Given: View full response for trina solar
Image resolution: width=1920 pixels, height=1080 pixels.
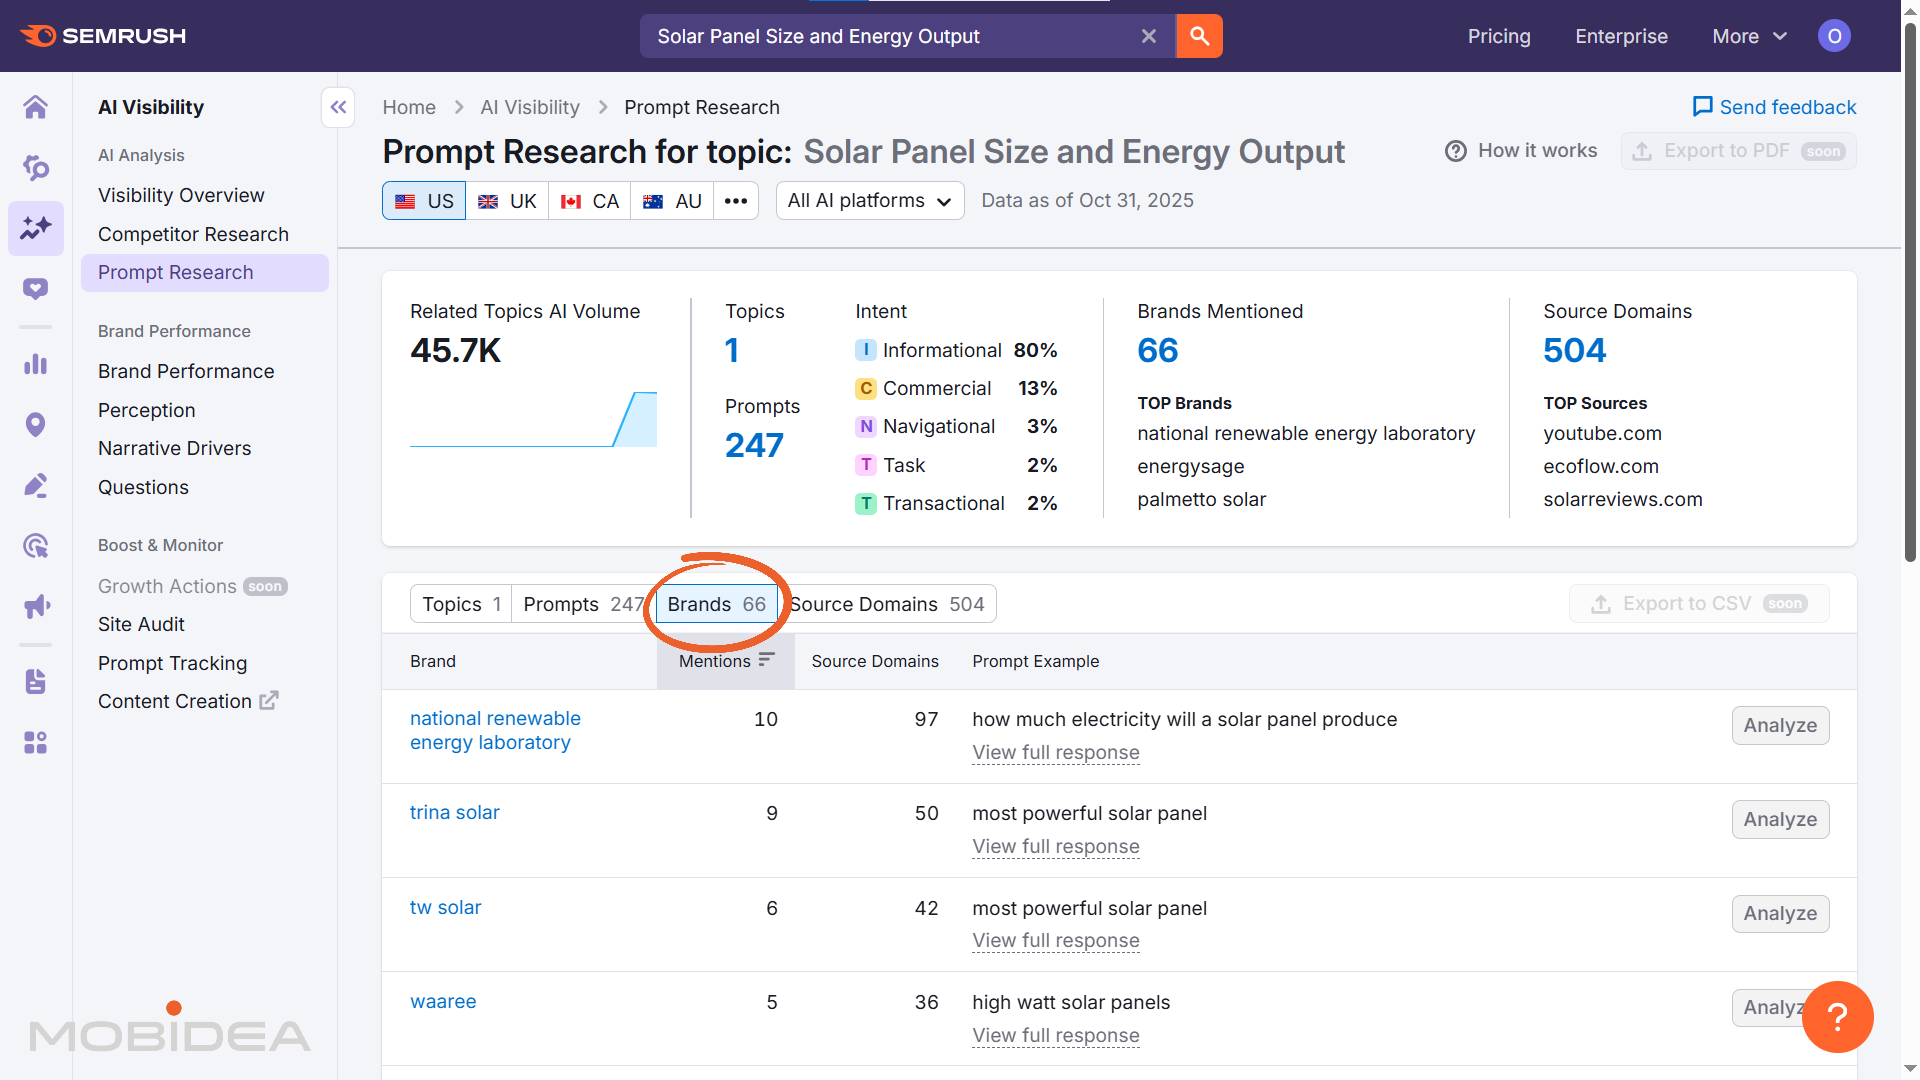Looking at the screenshot, I should [1055, 846].
